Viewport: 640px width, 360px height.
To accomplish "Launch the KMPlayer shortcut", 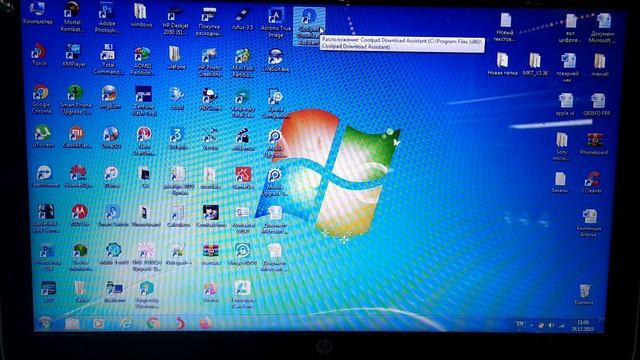I will click(x=73, y=55).
